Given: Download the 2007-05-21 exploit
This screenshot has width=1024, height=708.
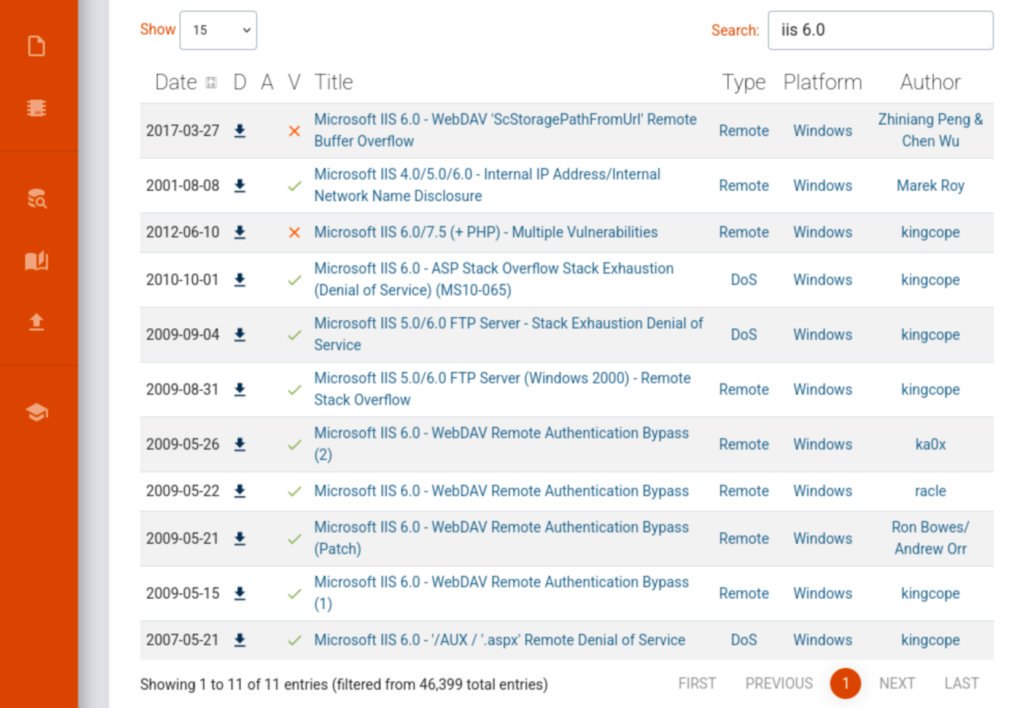Looking at the screenshot, I should [240, 640].
